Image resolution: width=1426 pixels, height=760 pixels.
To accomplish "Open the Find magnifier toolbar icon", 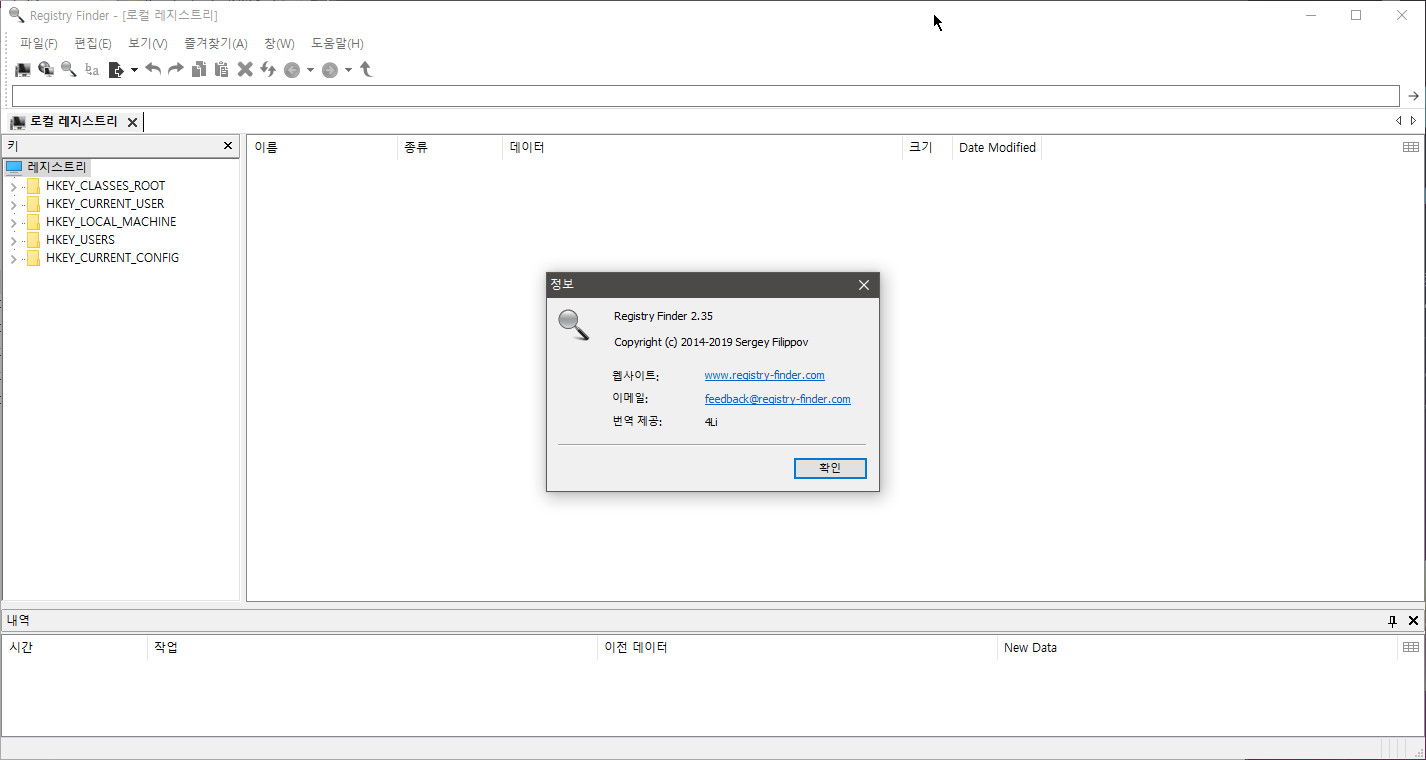I will click(x=69, y=69).
